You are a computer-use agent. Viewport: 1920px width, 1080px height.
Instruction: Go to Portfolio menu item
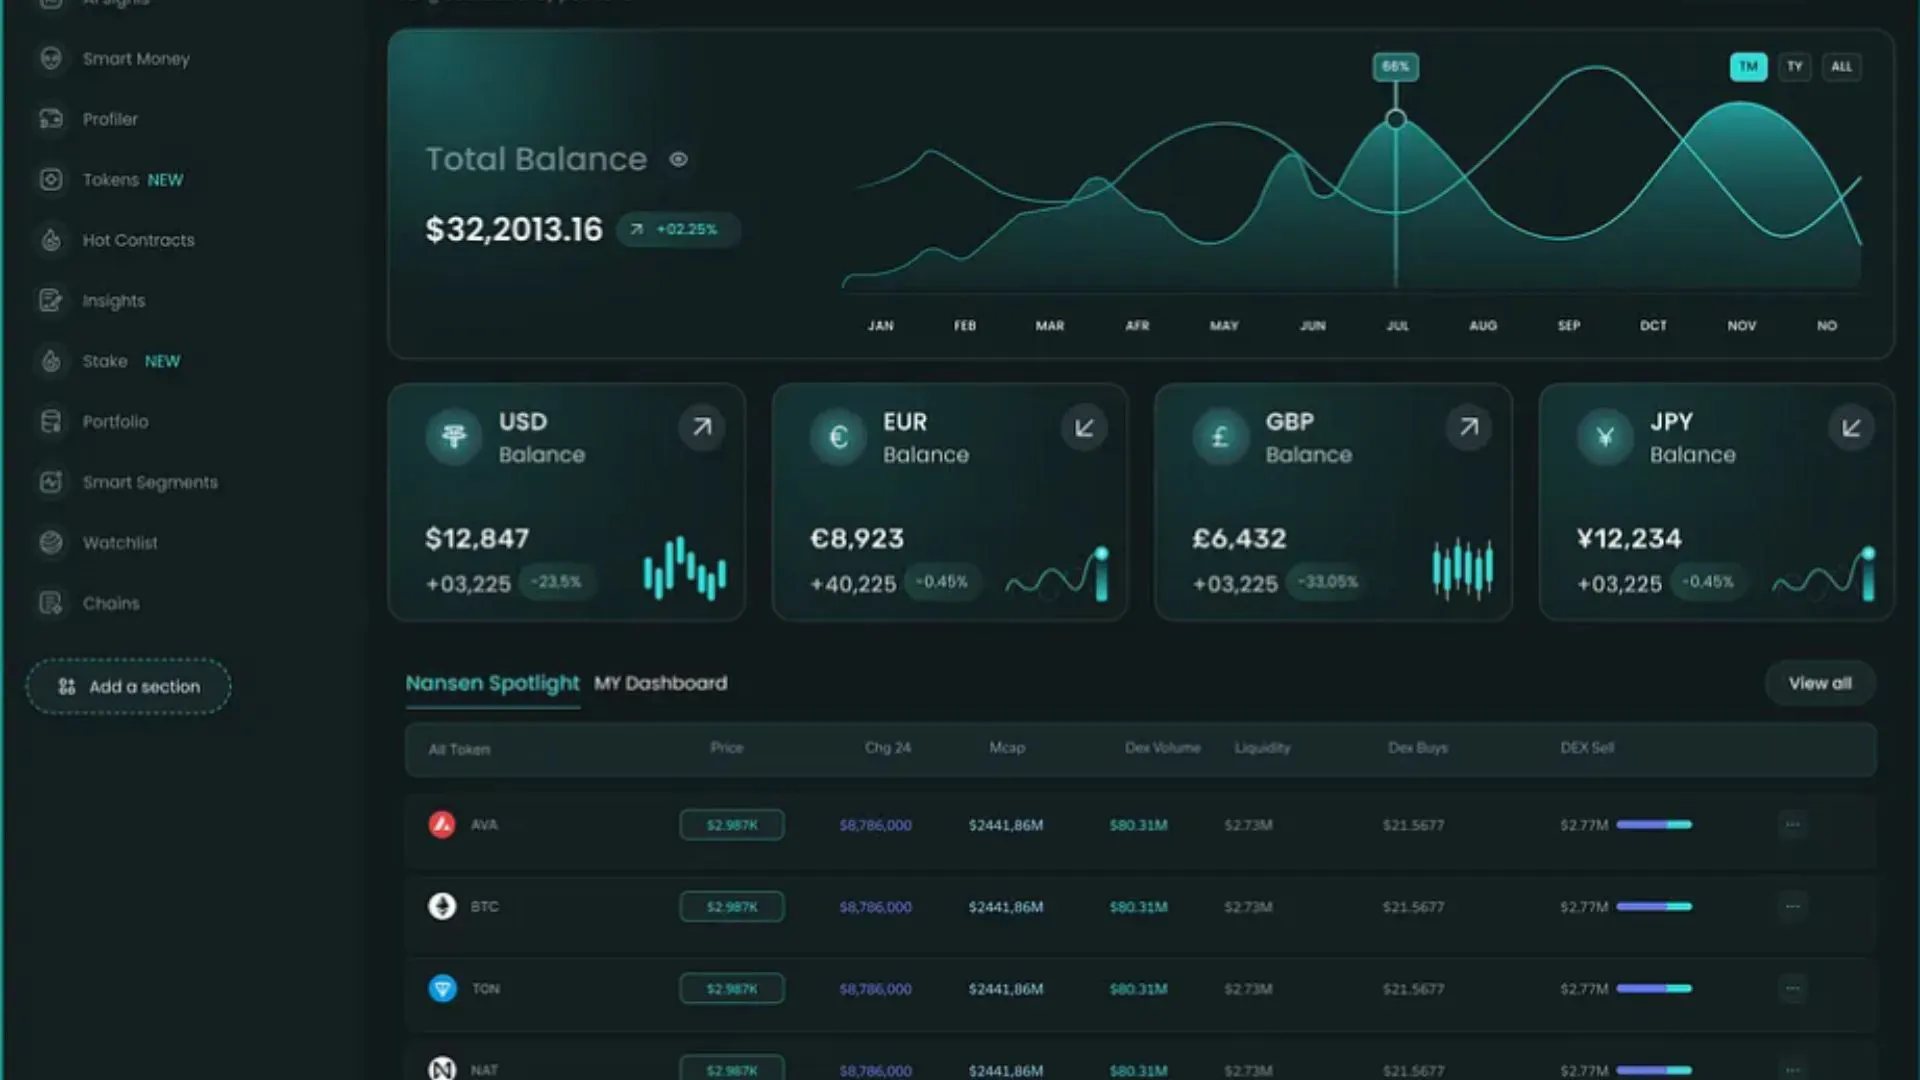click(x=115, y=421)
